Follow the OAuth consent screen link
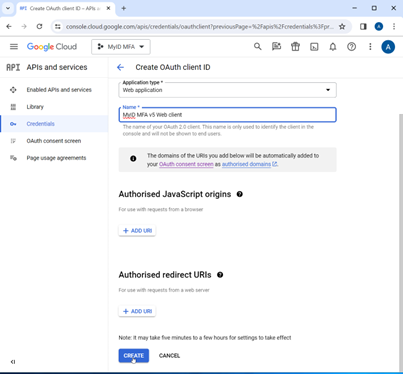403x374 pixels. click(186, 164)
